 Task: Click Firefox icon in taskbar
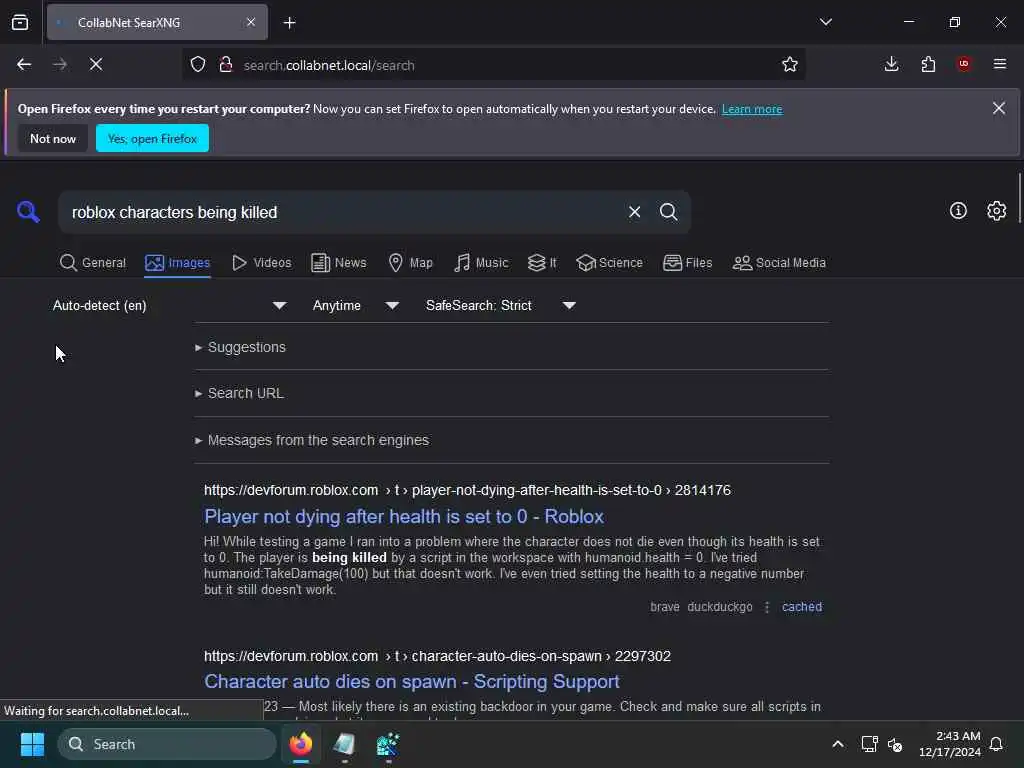(301, 744)
